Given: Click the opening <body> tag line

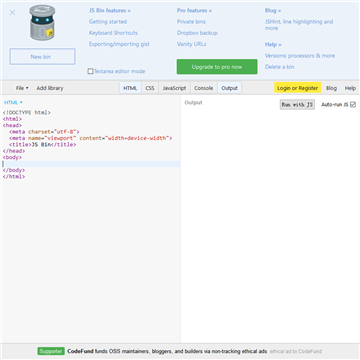Looking at the screenshot, I should [x=12, y=157].
